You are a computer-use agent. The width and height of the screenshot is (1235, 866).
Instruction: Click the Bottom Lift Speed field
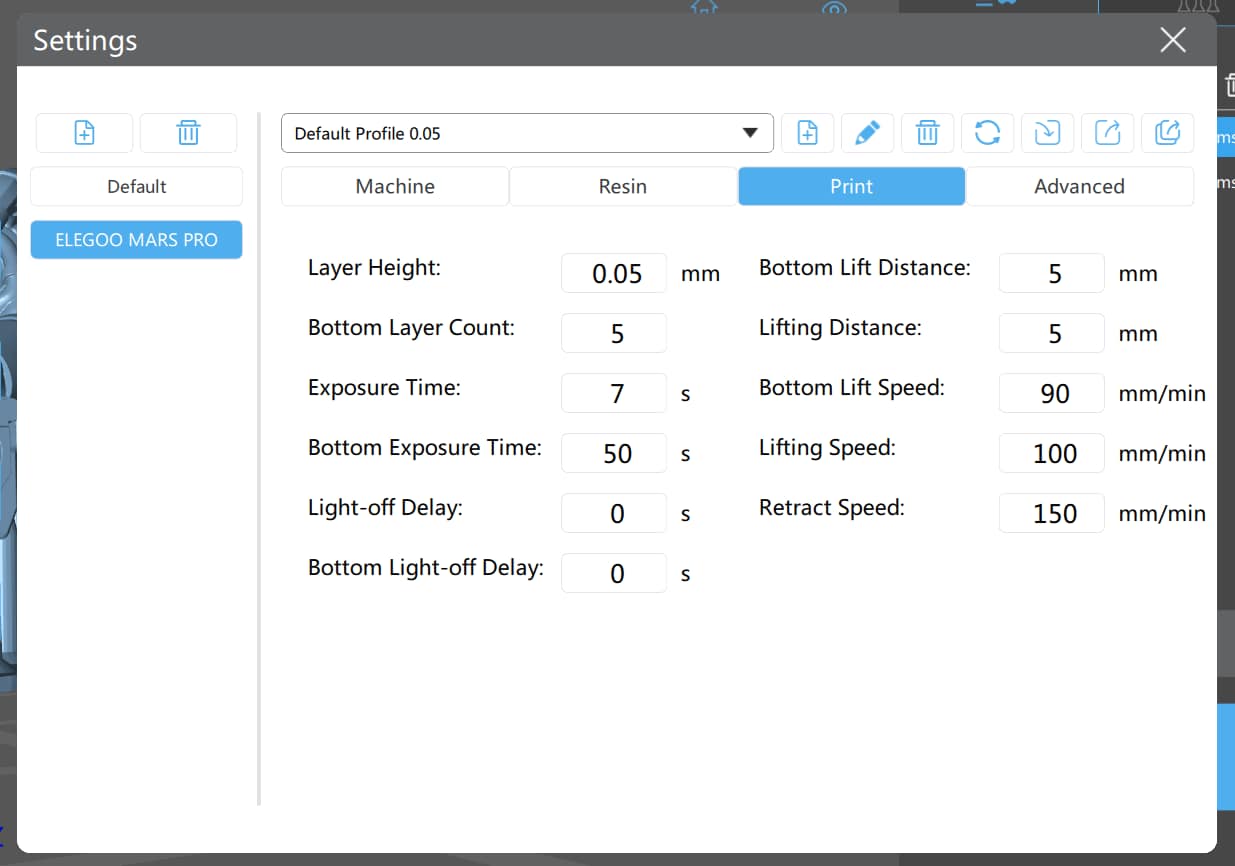coord(1052,393)
